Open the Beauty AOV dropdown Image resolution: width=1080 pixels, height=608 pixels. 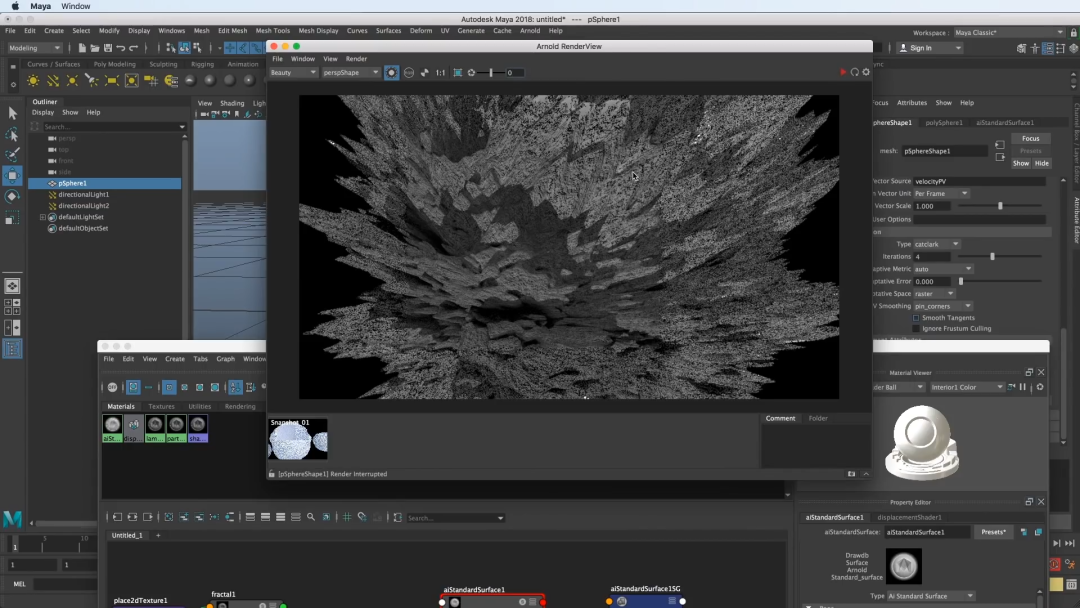point(293,73)
